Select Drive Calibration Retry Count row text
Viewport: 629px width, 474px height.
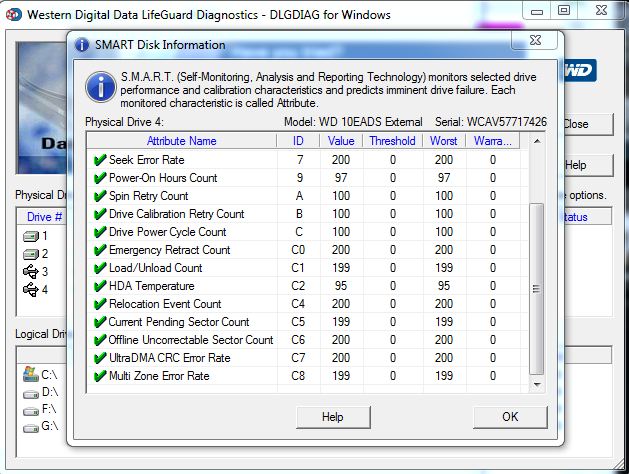[177, 214]
